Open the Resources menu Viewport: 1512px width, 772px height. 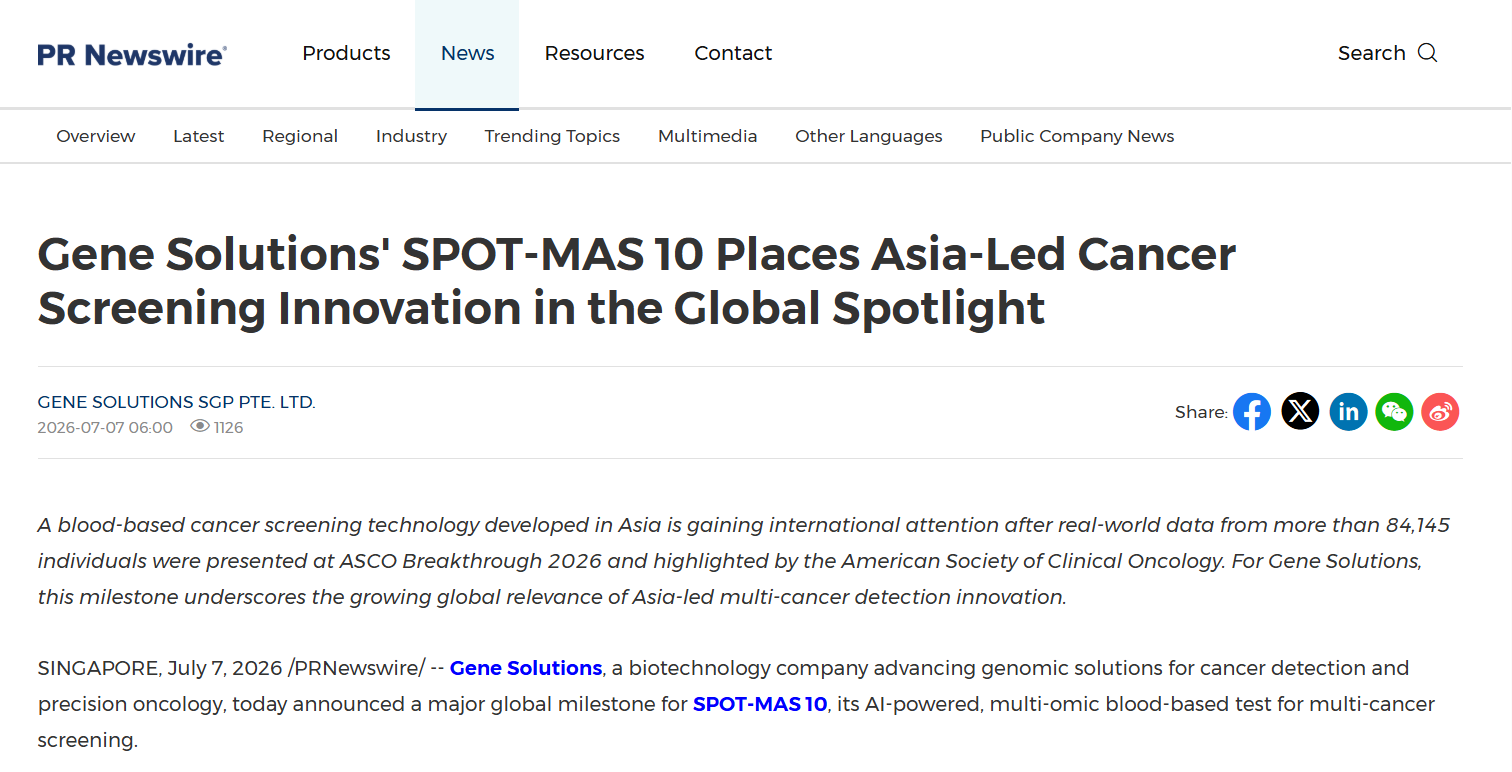(594, 53)
